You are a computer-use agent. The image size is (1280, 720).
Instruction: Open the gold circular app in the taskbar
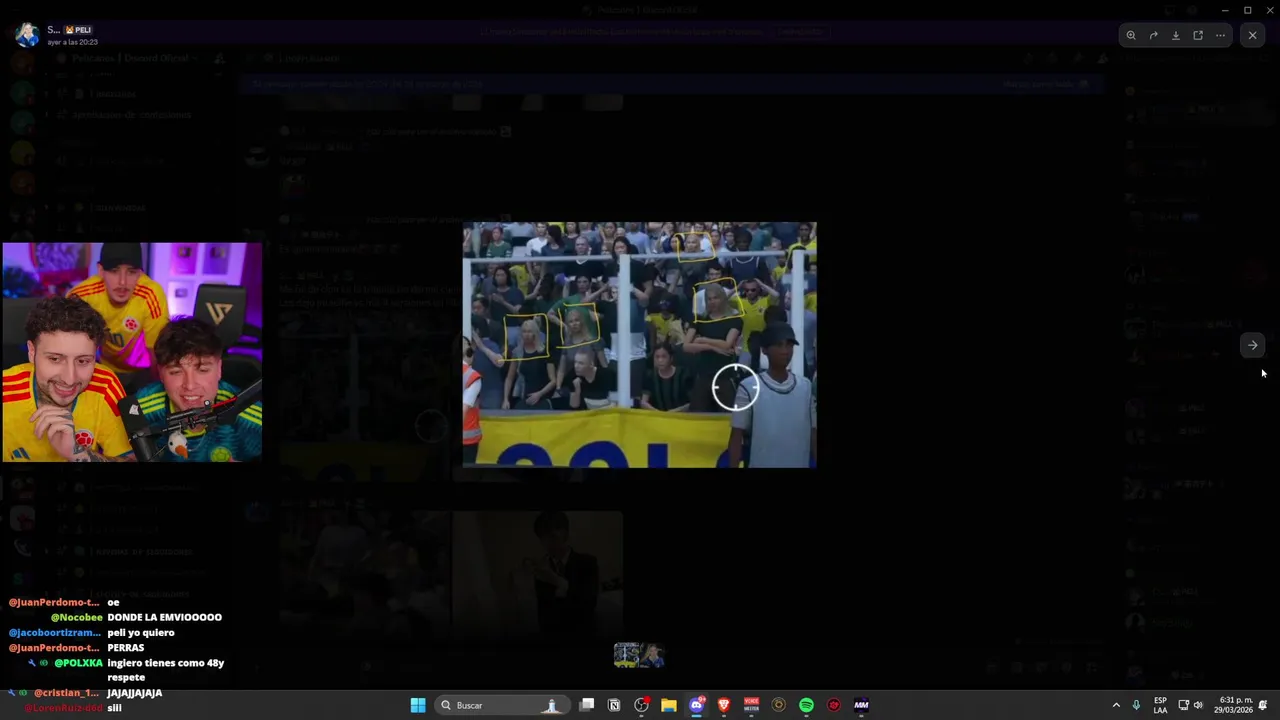pyautogui.click(x=779, y=705)
